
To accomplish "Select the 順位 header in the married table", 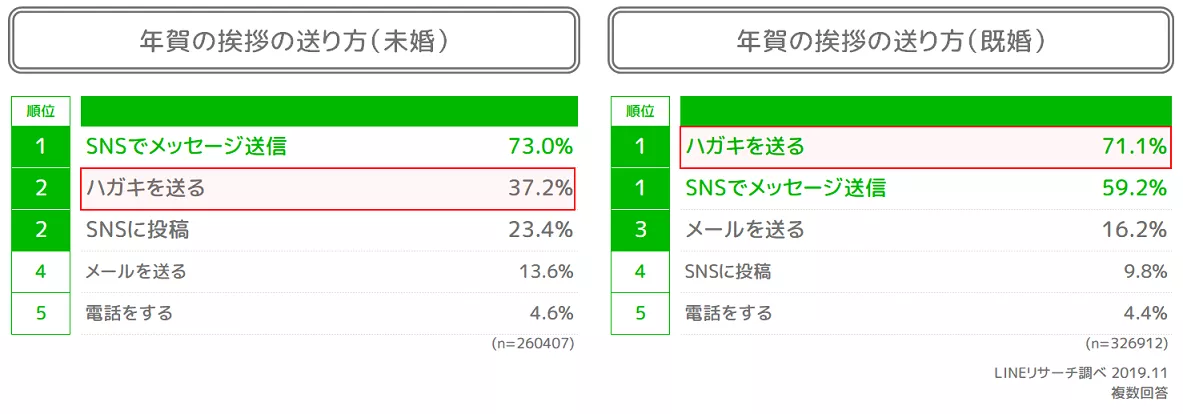I will pos(640,111).
